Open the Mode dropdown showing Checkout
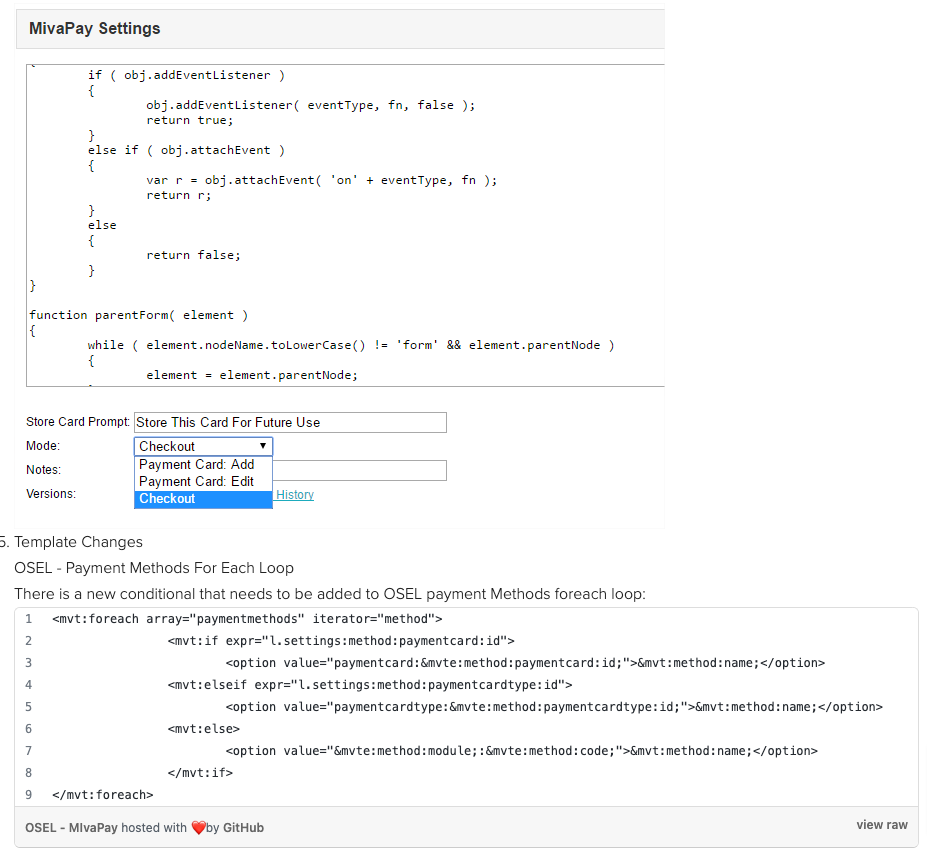Image resolution: width=927 pixels, height=853 pixels. point(203,446)
